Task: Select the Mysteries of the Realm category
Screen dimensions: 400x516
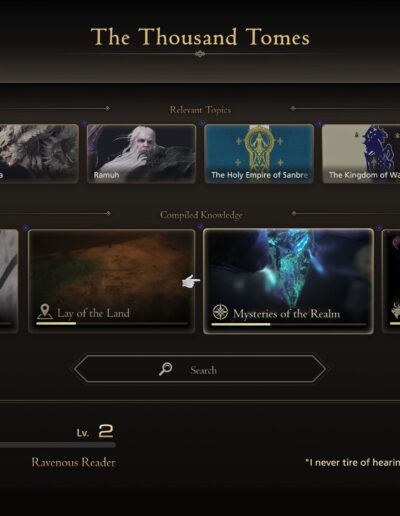Action: (288, 281)
